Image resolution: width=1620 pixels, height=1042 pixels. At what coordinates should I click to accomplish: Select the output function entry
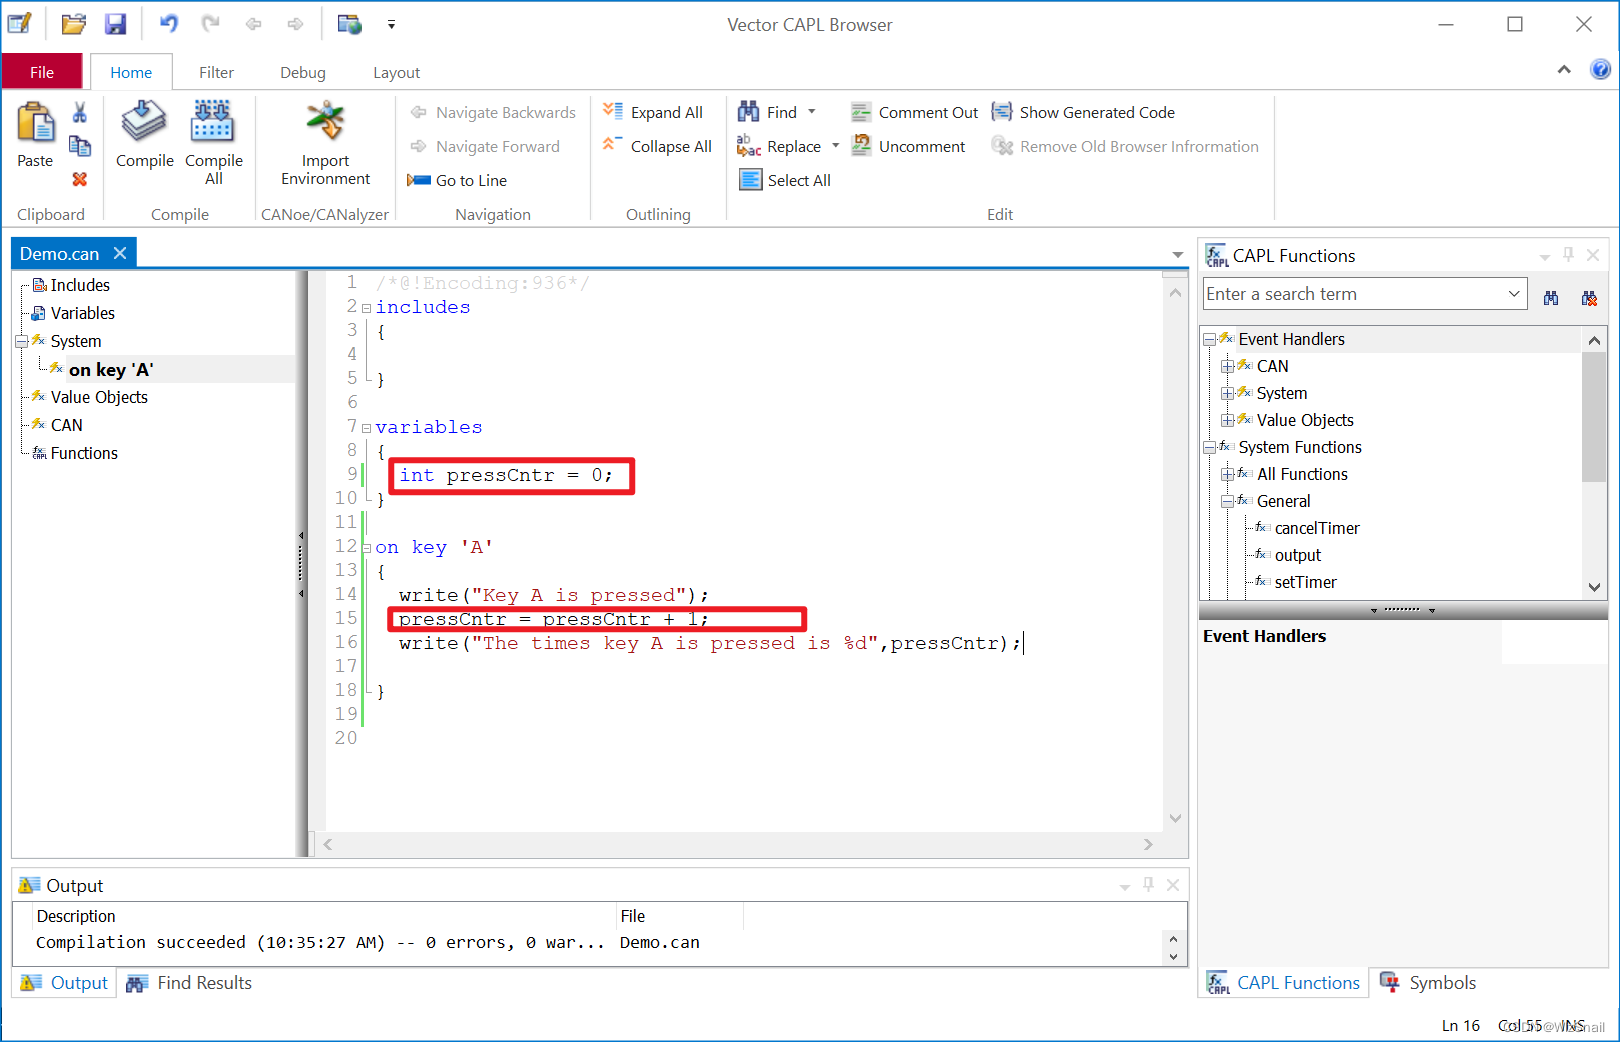click(x=1298, y=555)
